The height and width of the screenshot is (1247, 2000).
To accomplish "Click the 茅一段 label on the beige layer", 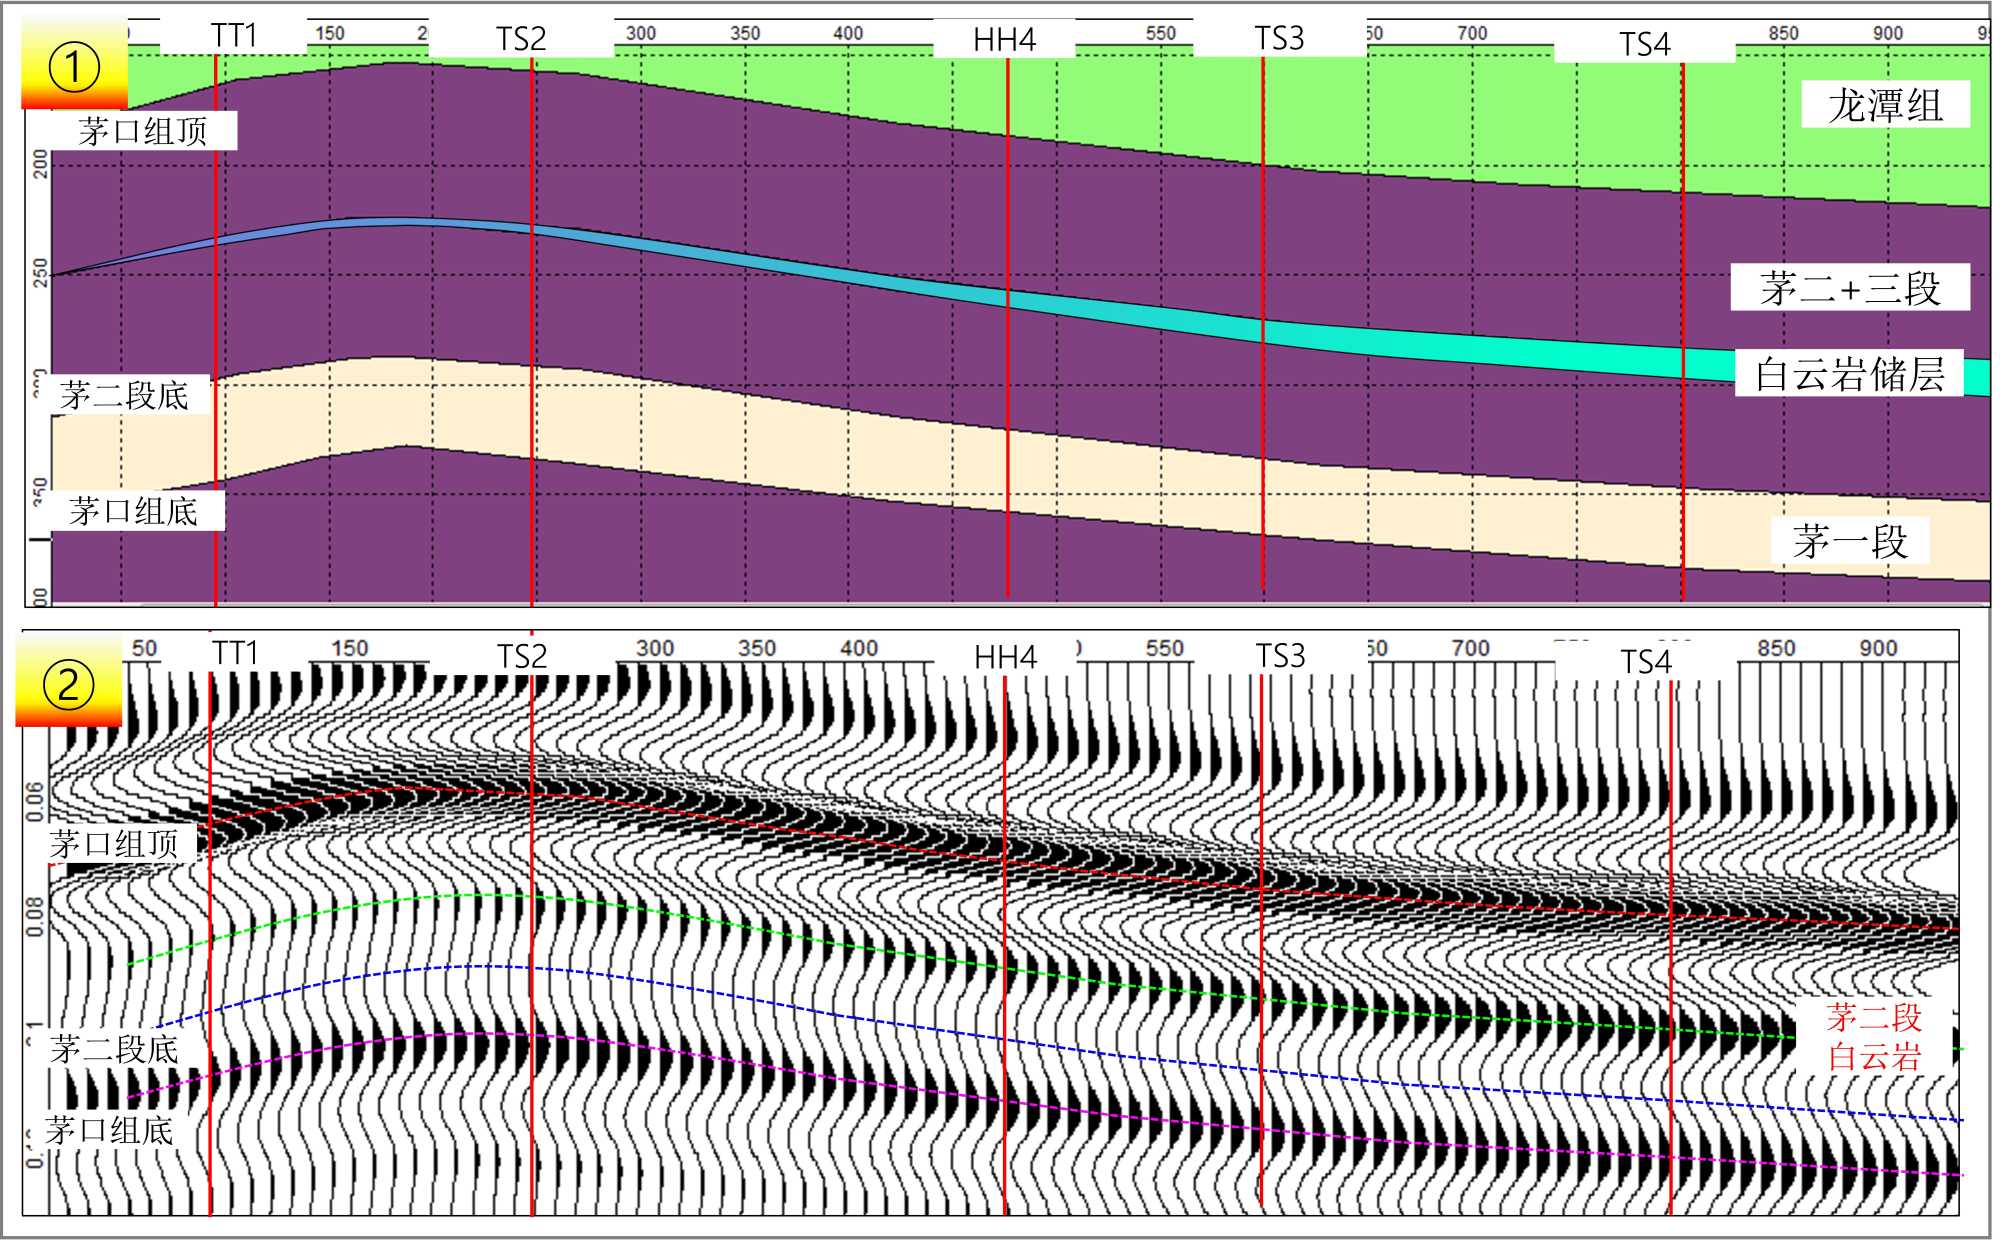I will (x=1850, y=541).
